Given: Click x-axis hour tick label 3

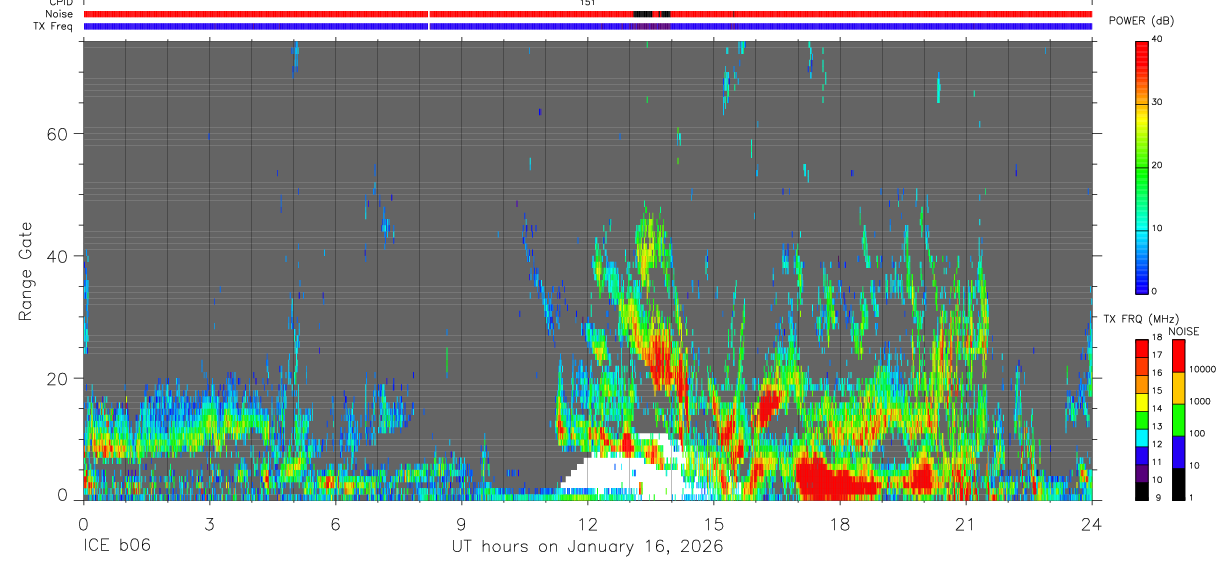Looking at the screenshot, I should click(209, 524).
